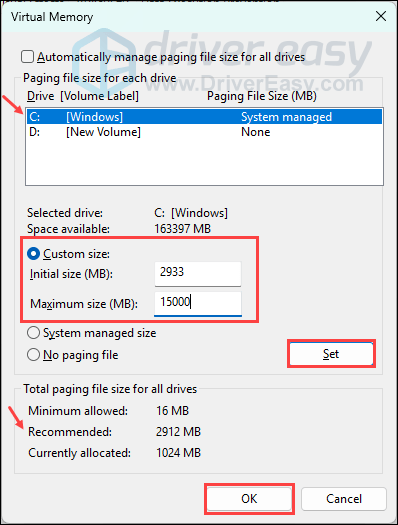Click the Cancel button
This screenshot has width=398, height=525.
tap(344, 499)
